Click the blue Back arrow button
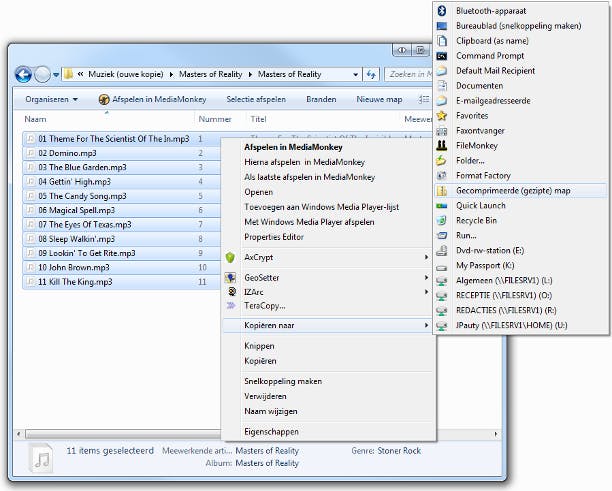612x491 pixels. point(23,74)
